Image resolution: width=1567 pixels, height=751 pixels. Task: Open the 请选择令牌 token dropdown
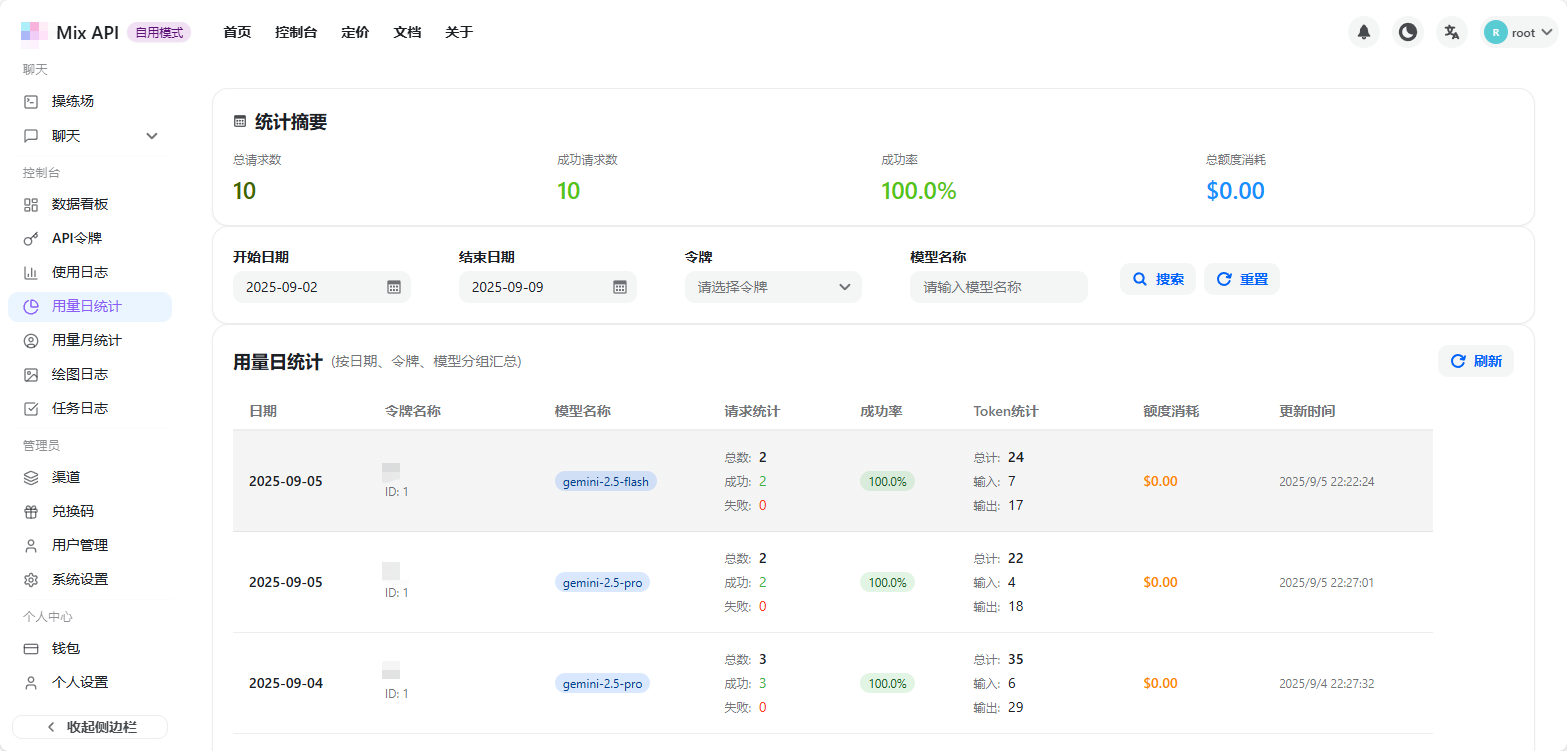(772, 287)
